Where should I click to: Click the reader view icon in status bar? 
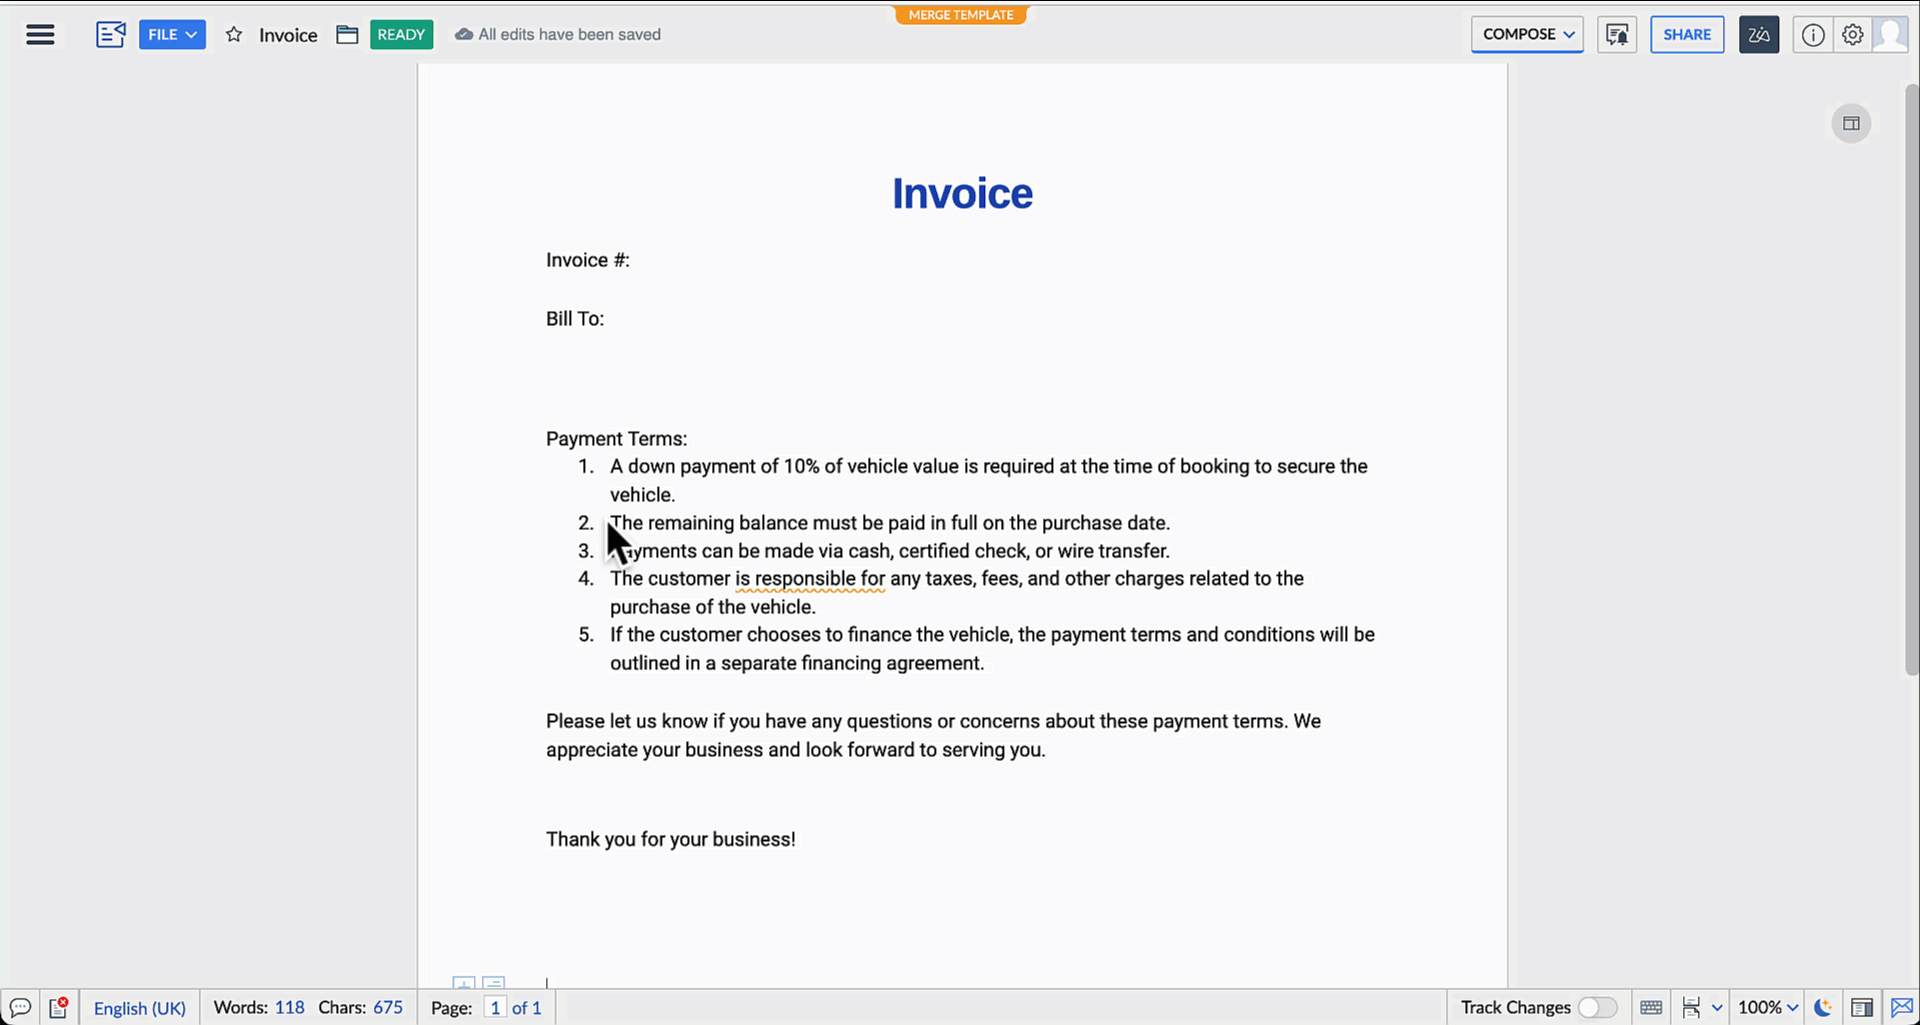(x=1862, y=1008)
